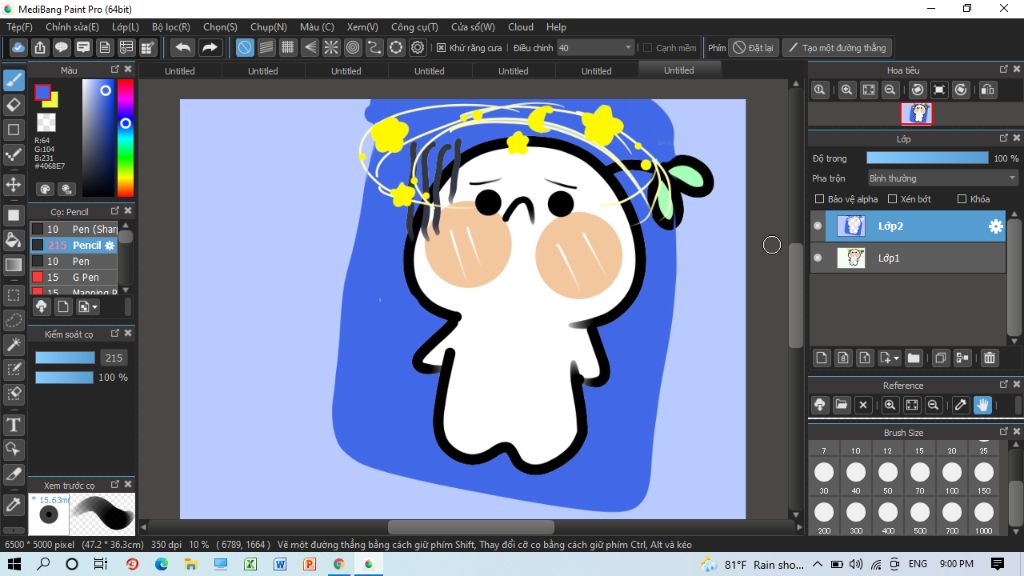The image size is (1024, 576).
Task: Zoom in using the Navigator panel
Action: coord(847,90)
